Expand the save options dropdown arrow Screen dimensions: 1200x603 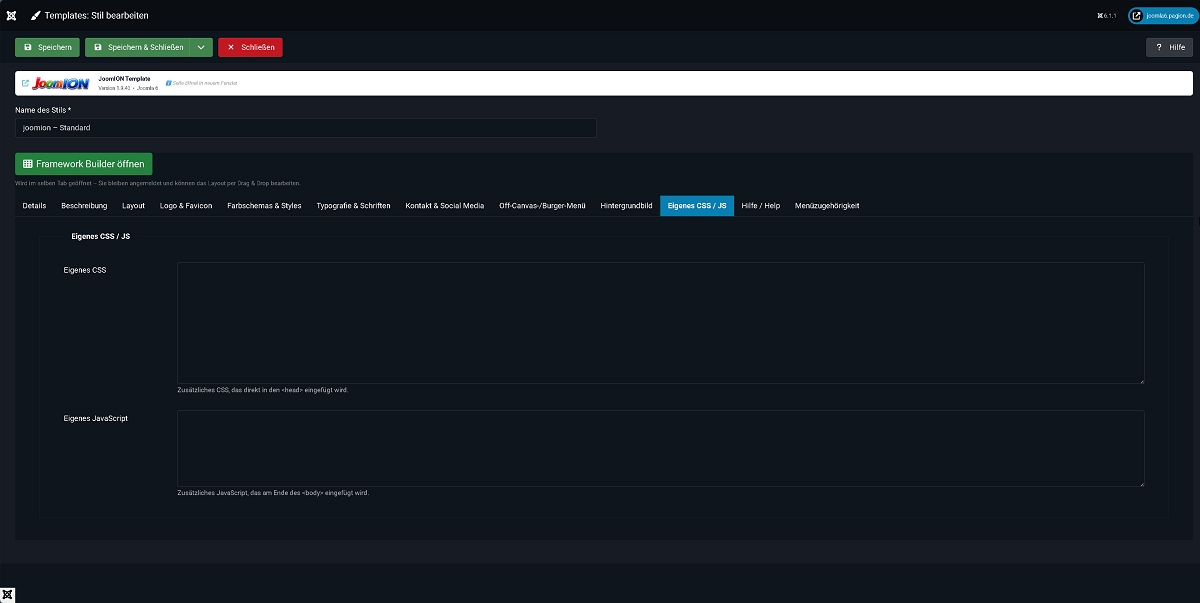click(x=201, y=47)
